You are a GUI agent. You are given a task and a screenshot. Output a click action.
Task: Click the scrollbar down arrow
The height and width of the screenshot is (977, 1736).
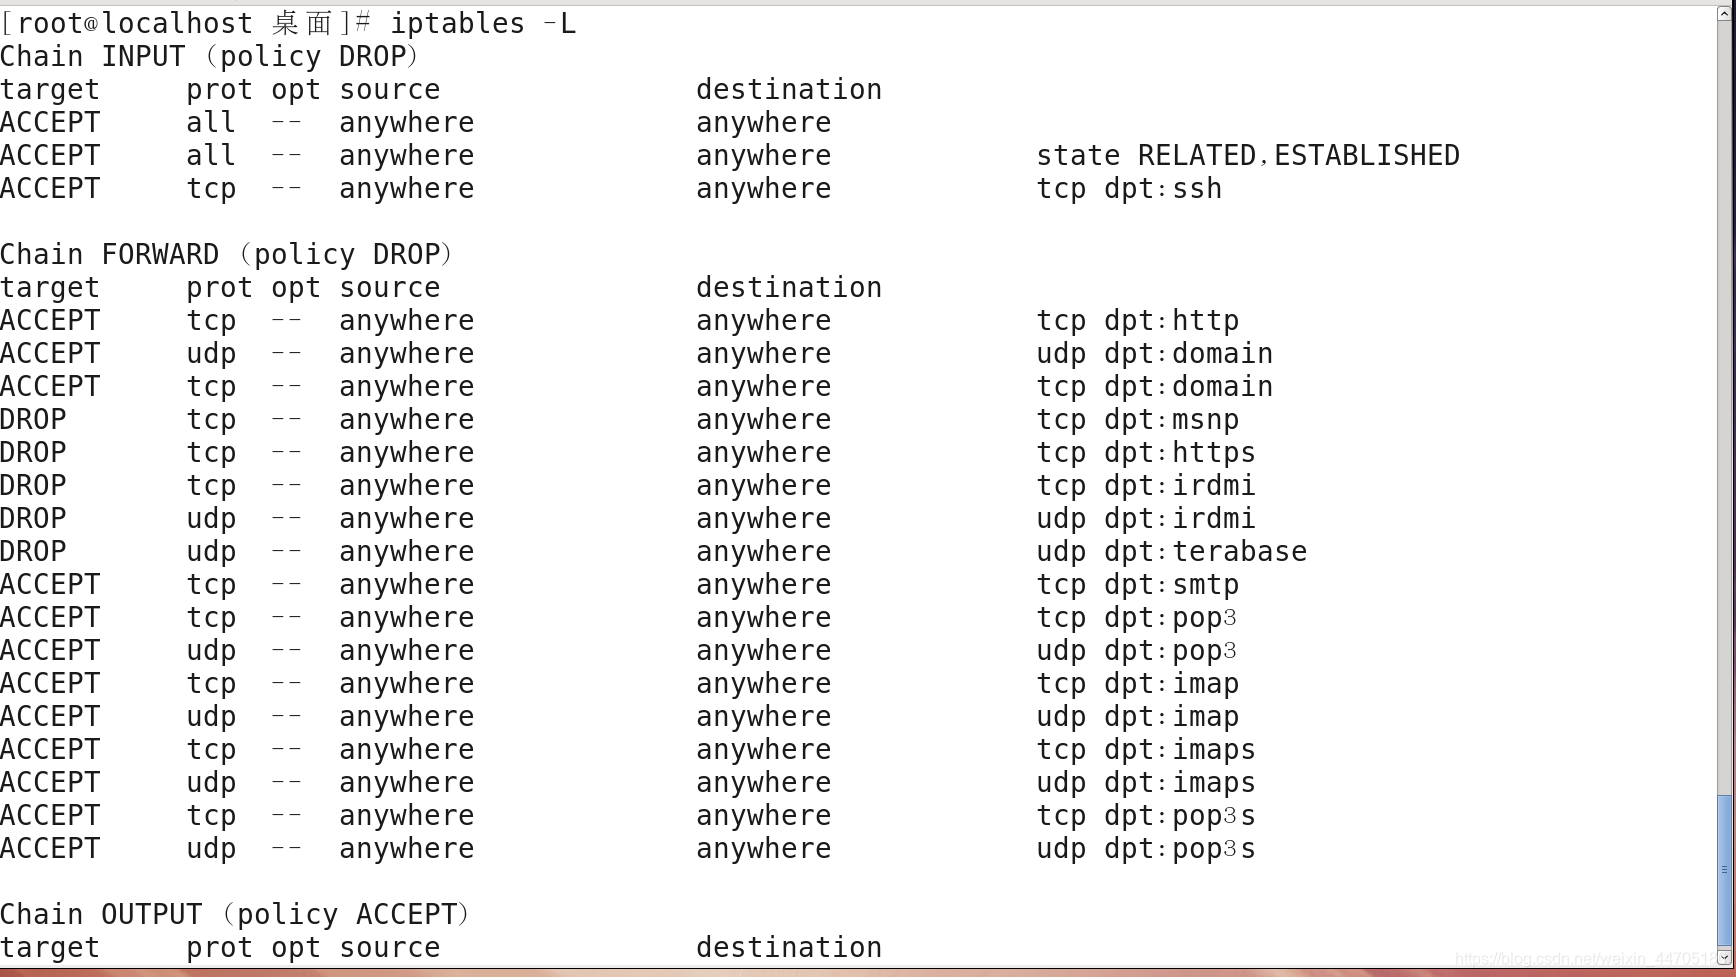(x=1725, y=959)
